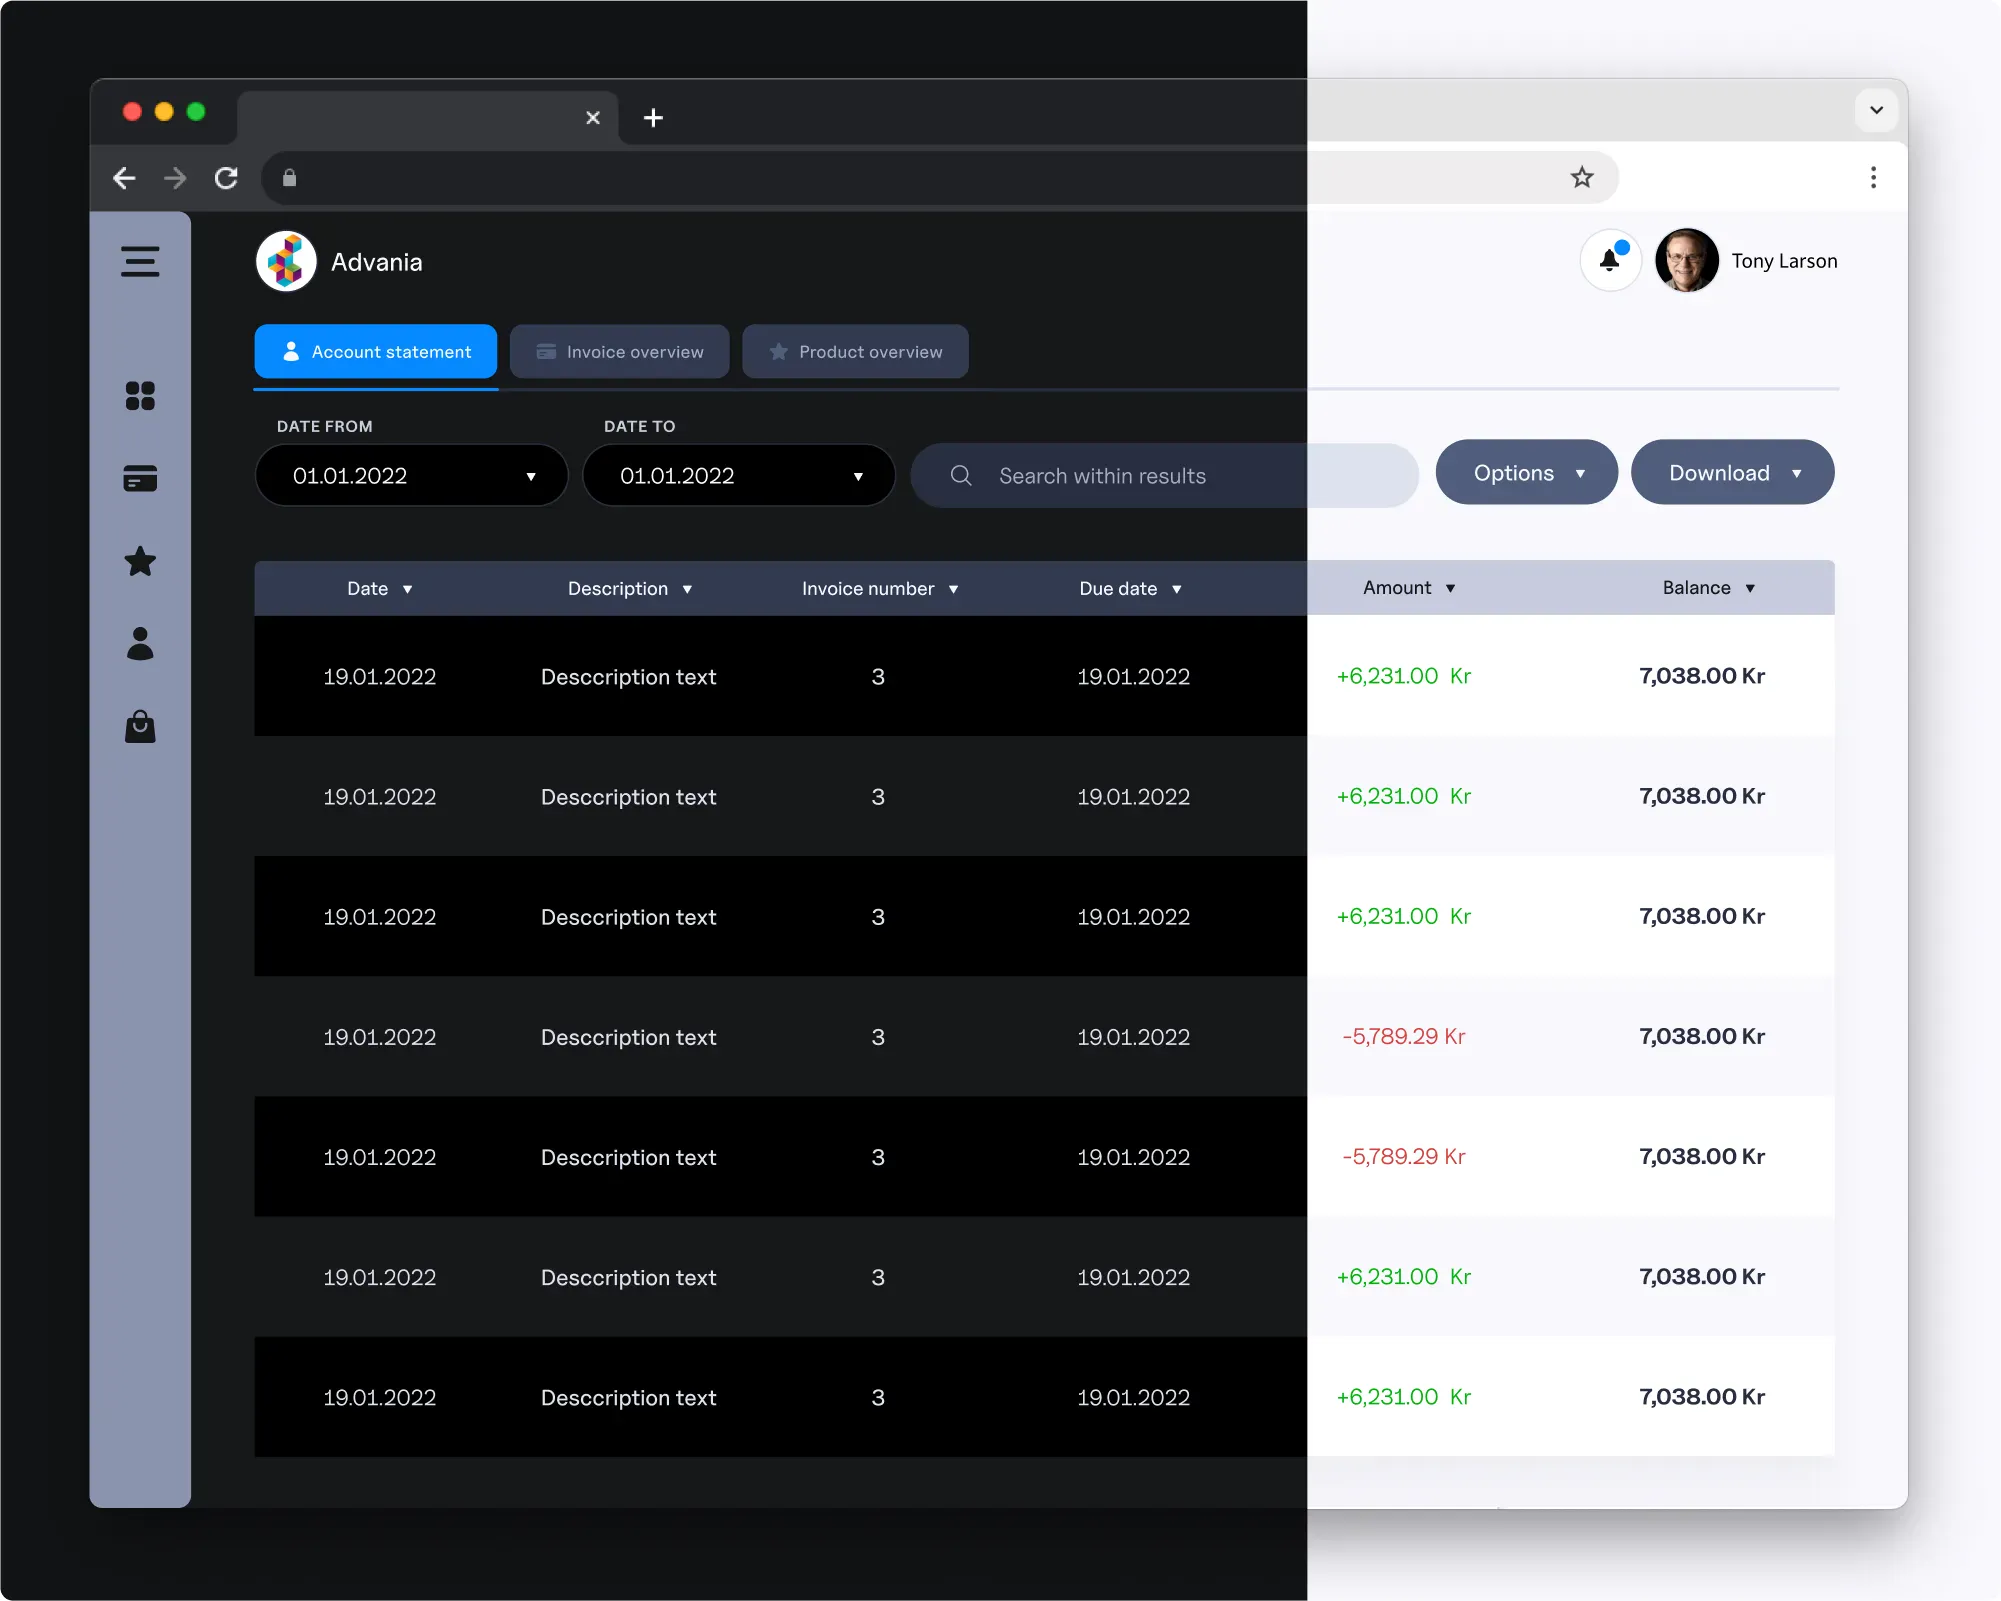Sort table by Amount column
The image size is (2001, 1601).
pos(1408,588)
